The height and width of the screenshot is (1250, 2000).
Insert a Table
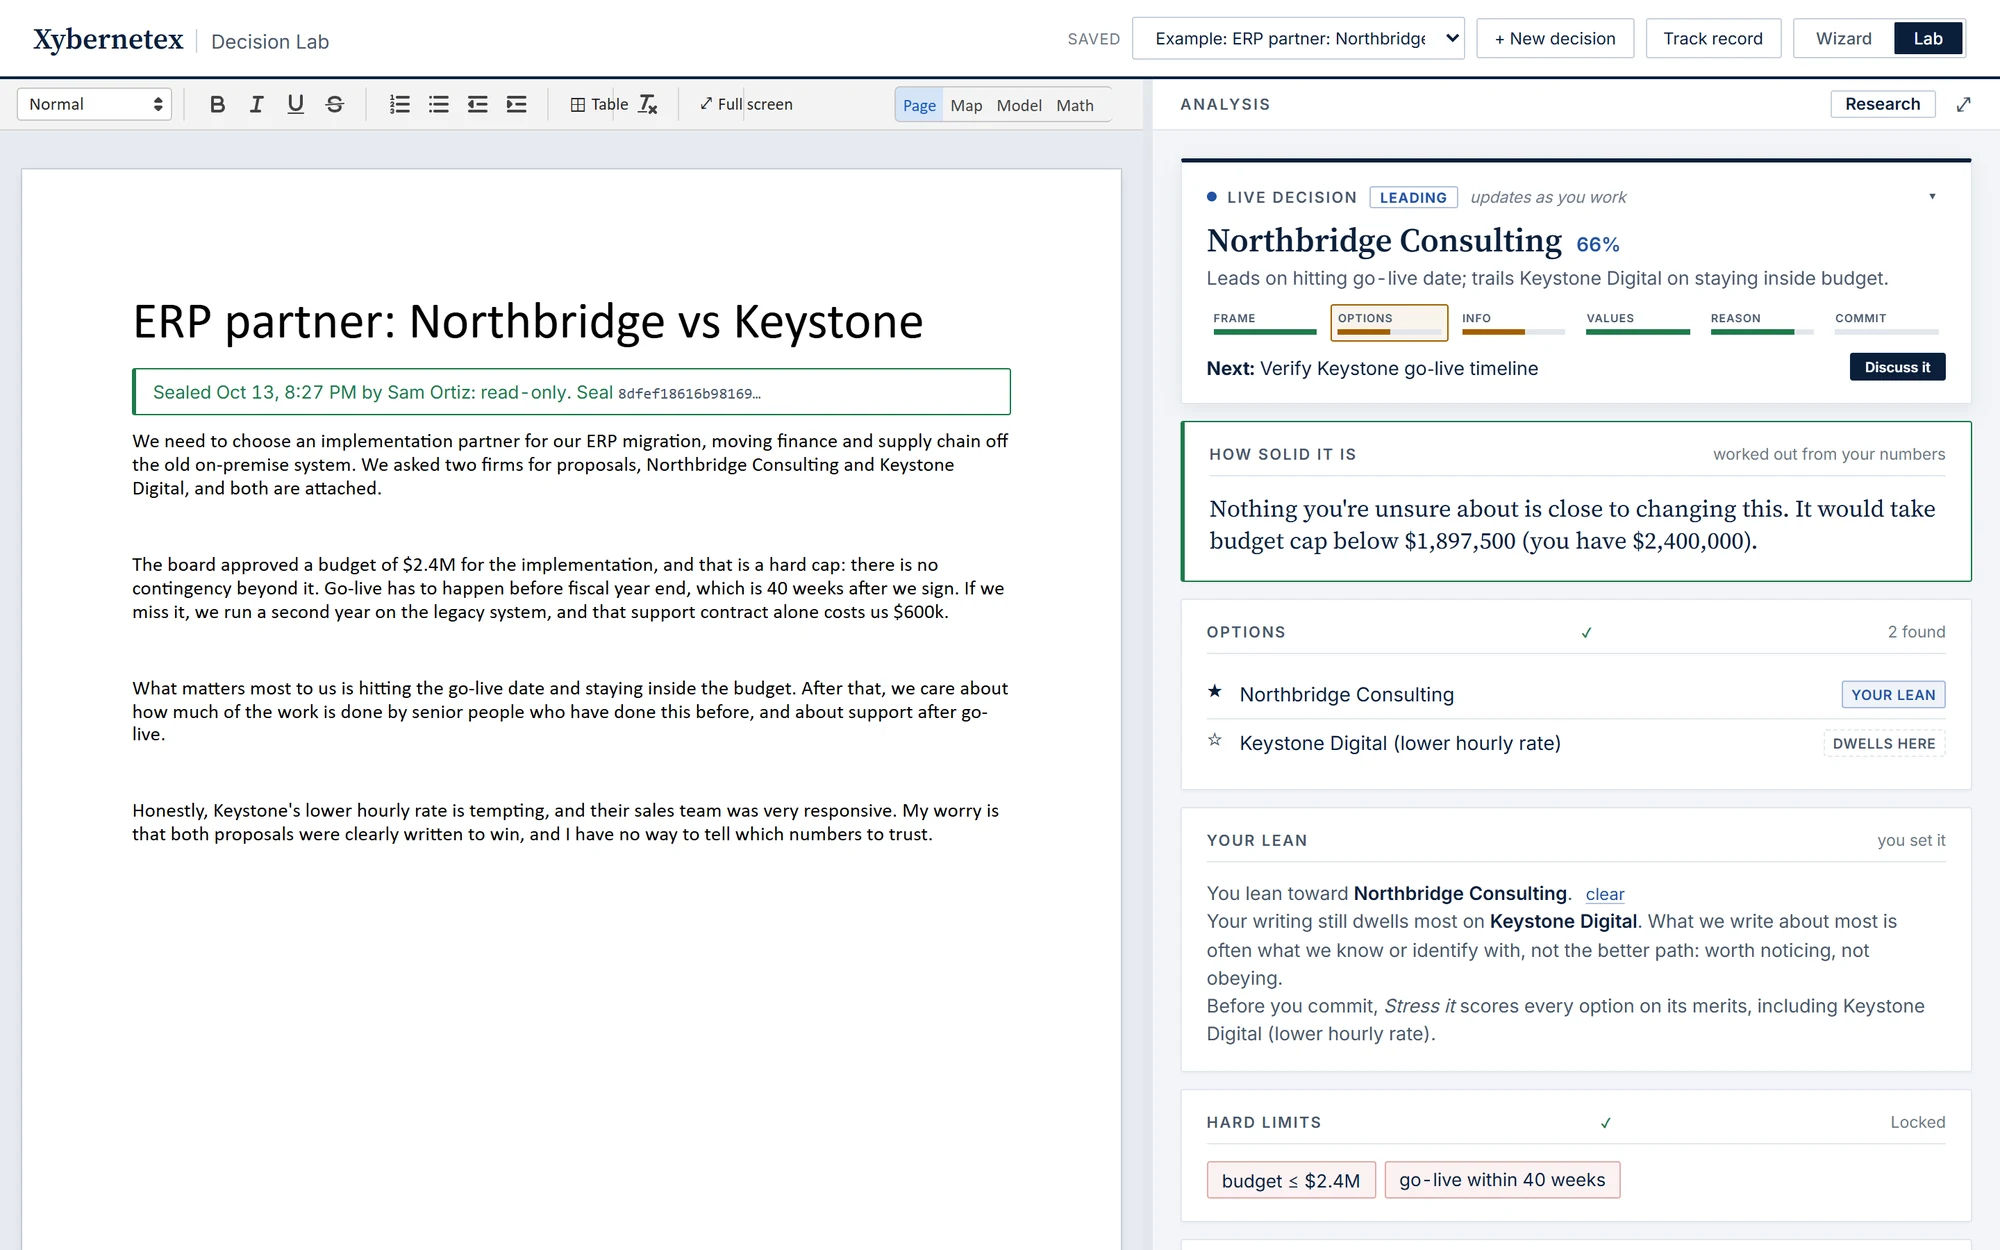(599, 104)
